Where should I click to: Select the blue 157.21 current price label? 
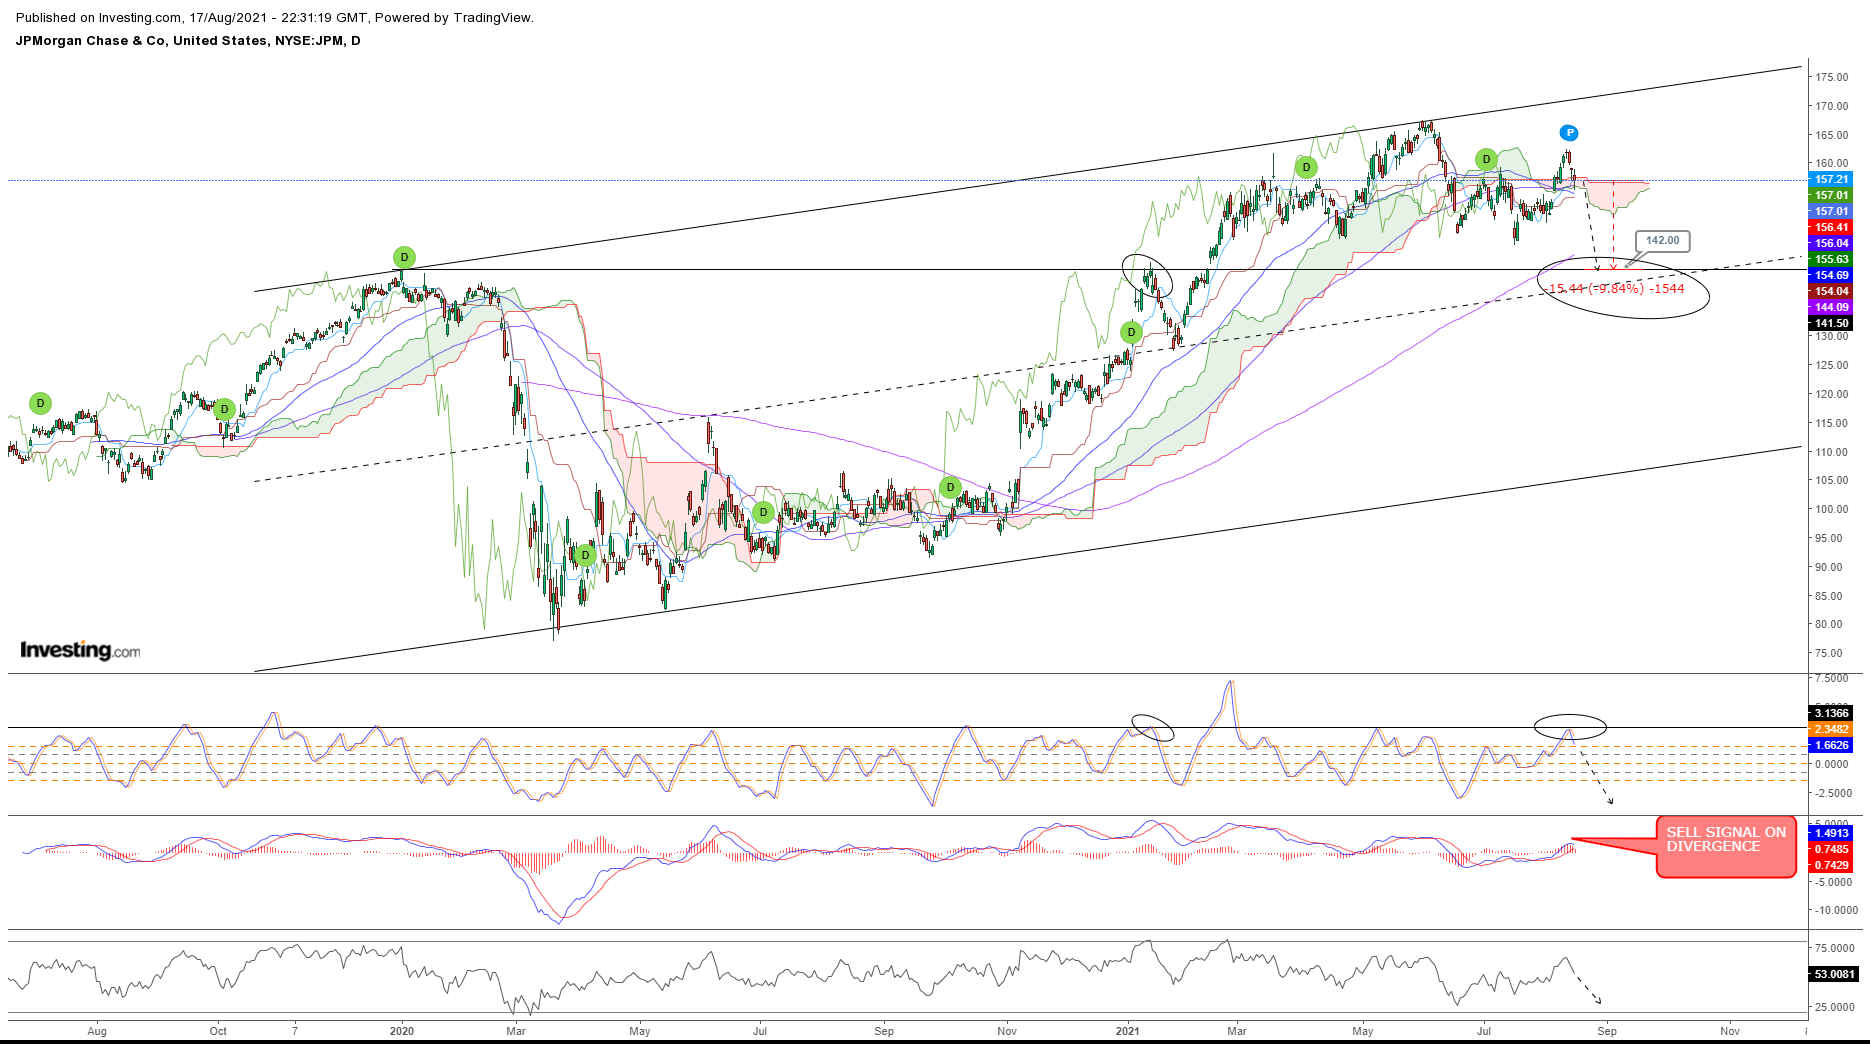click(1830, 180)
